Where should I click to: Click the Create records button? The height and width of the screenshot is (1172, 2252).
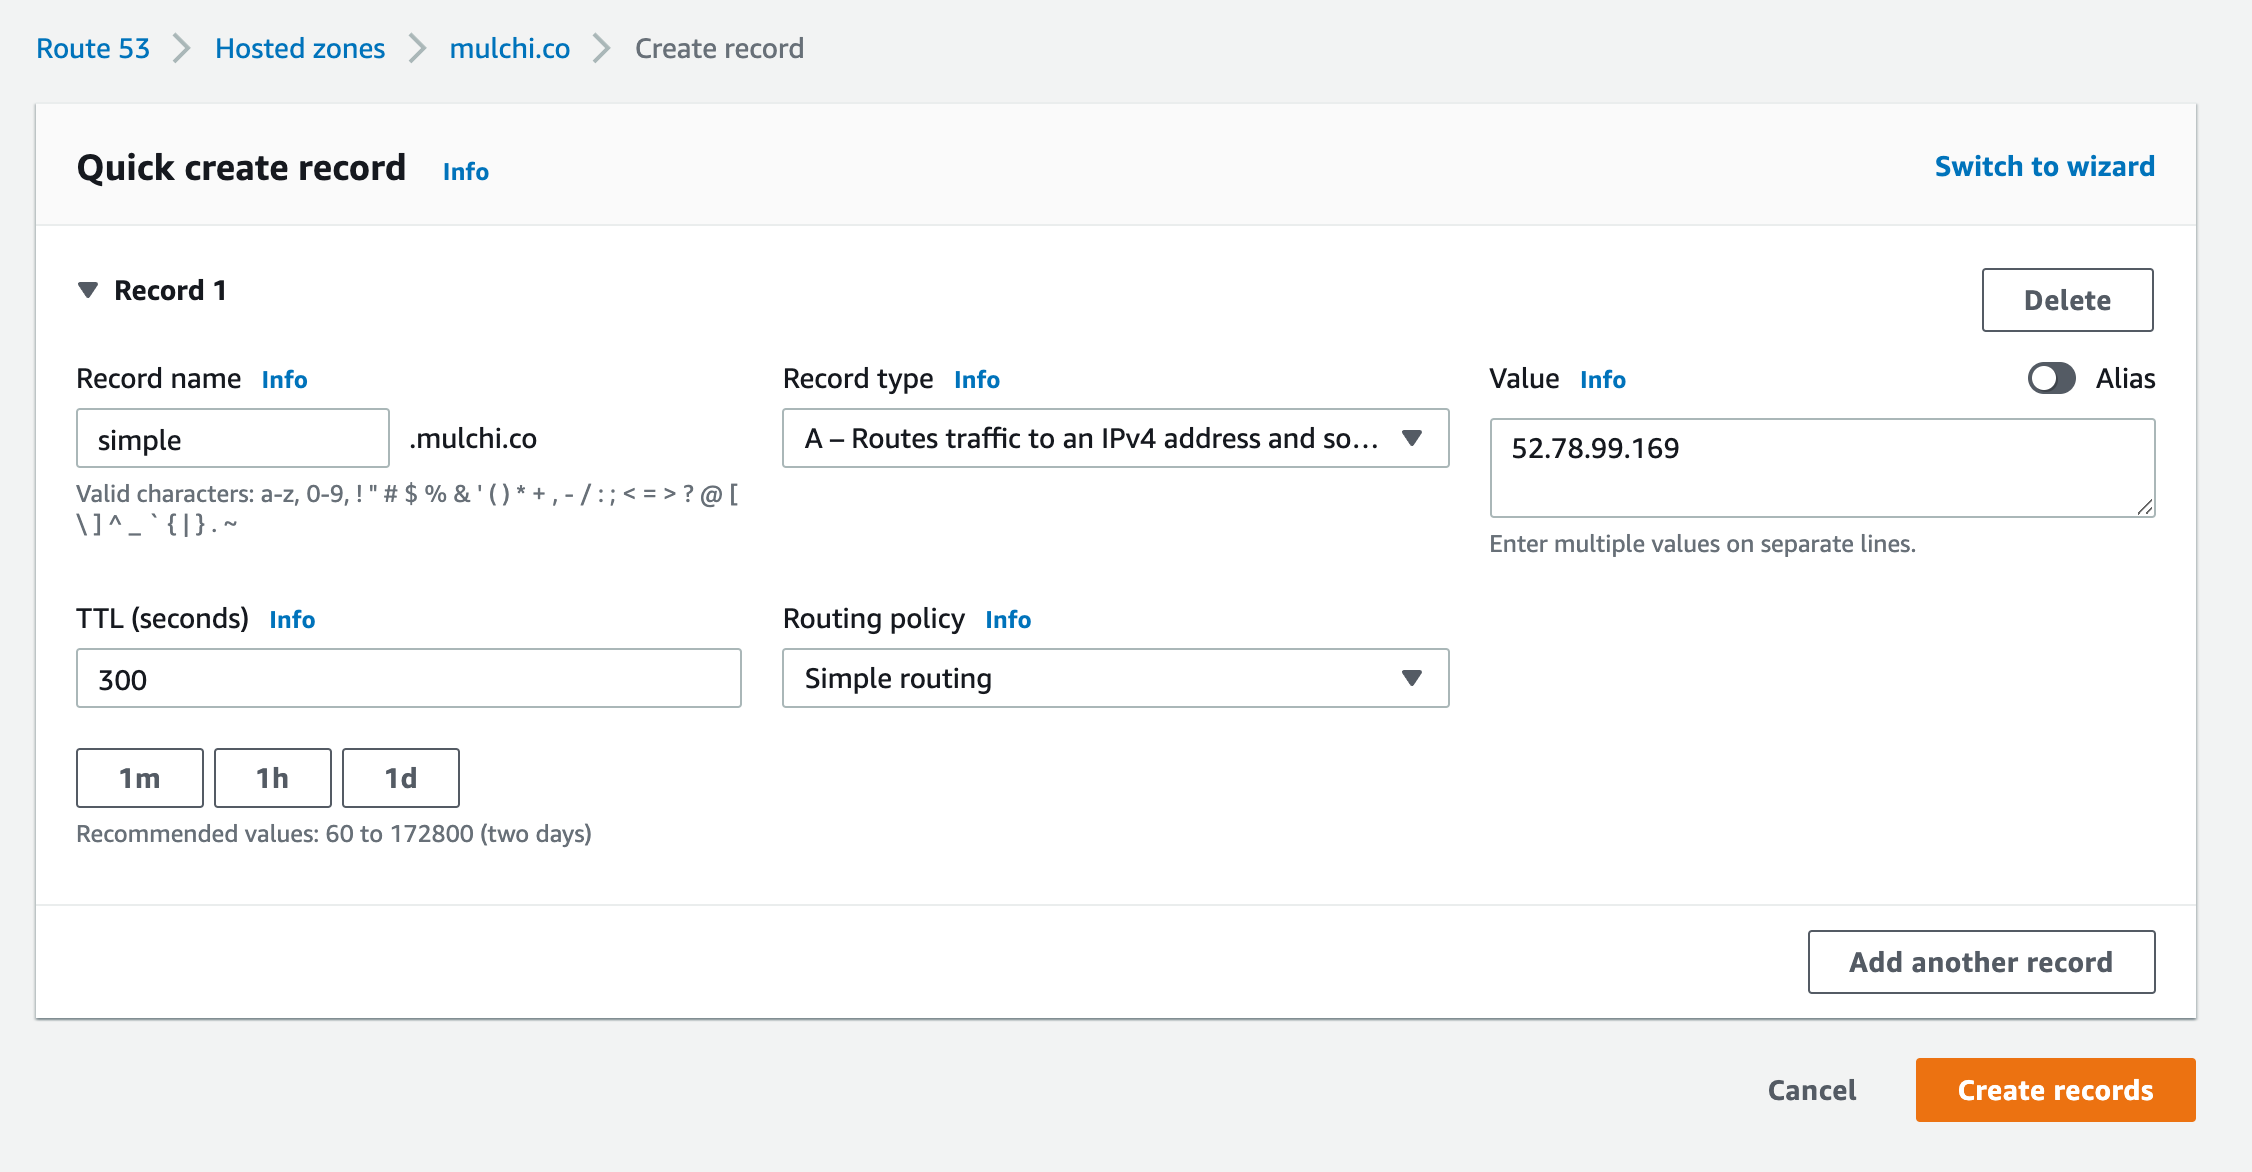click(2055, 1090)
